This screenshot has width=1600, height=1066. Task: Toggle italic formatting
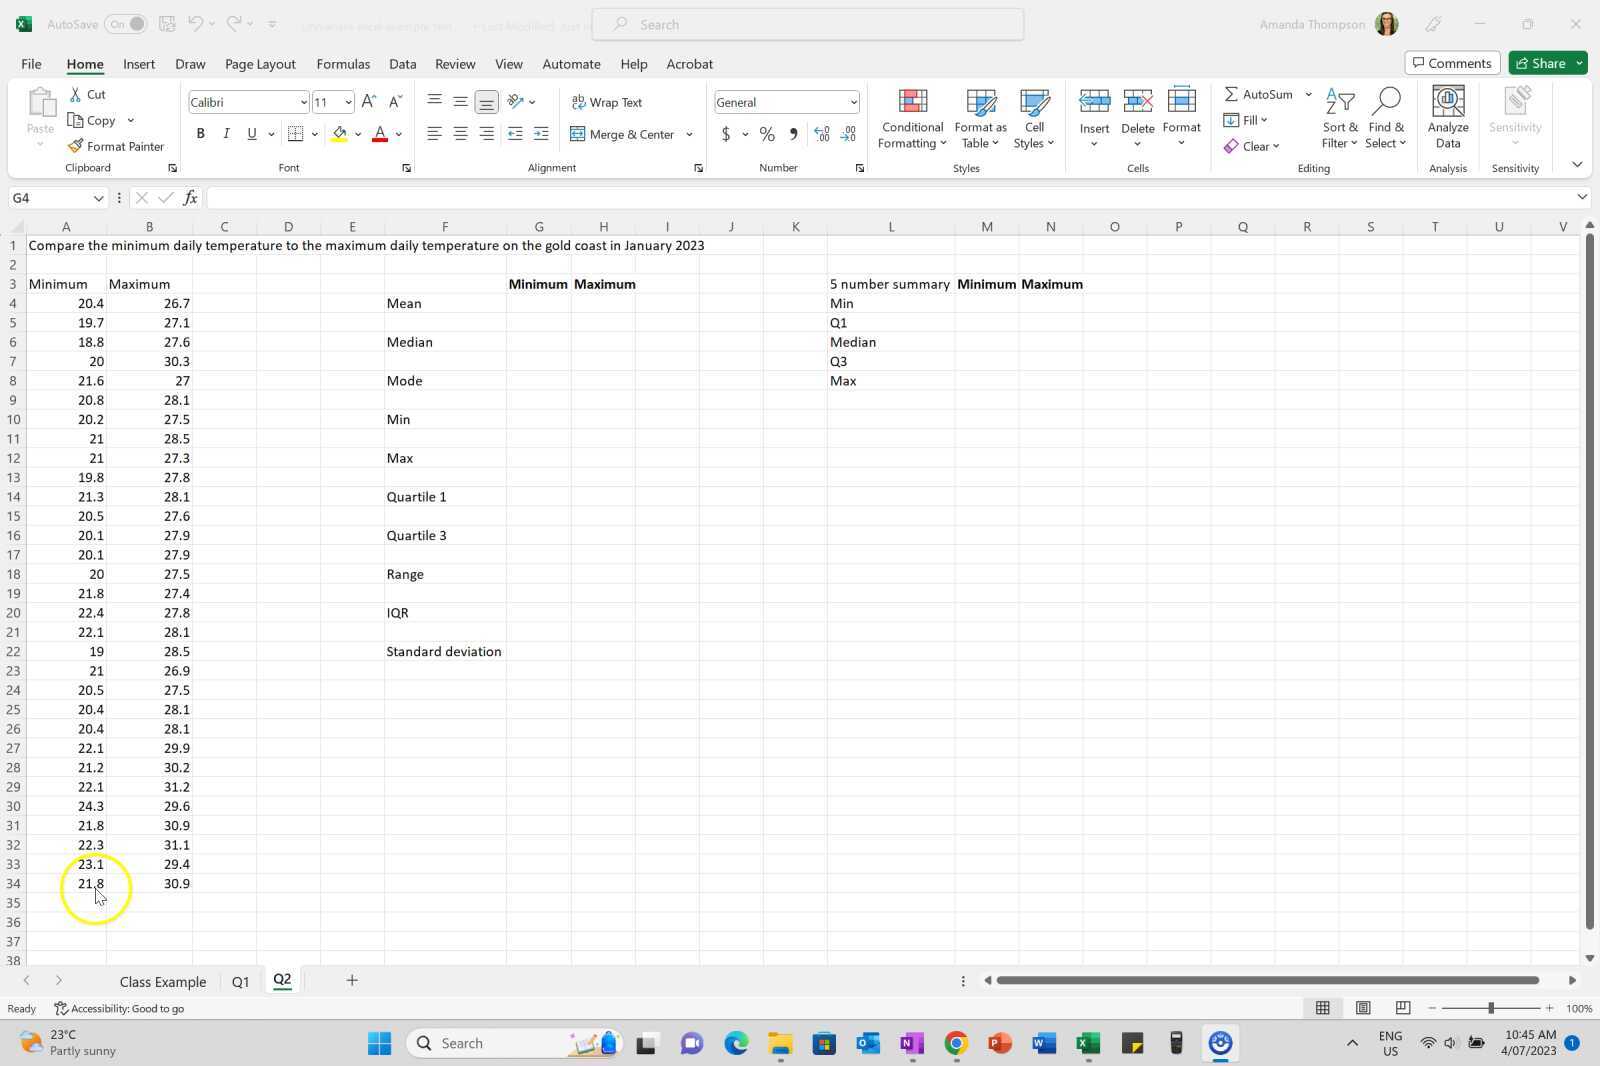[x=226, y=133]
